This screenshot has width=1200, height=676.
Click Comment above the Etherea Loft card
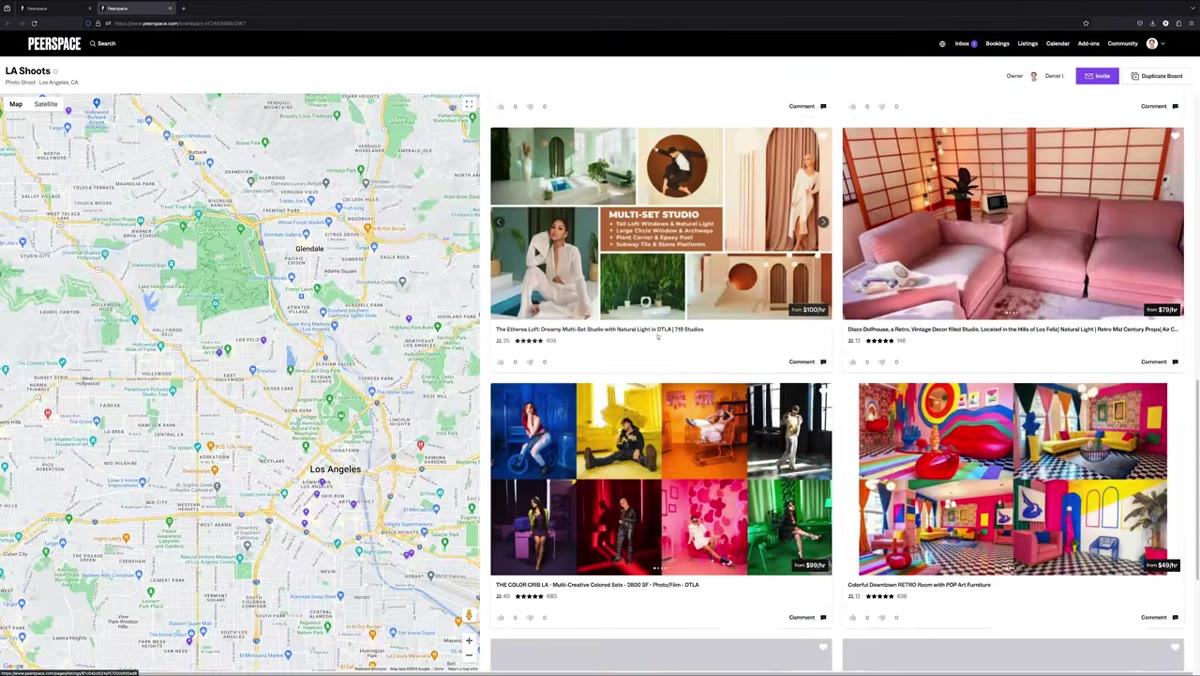point(808,106)
